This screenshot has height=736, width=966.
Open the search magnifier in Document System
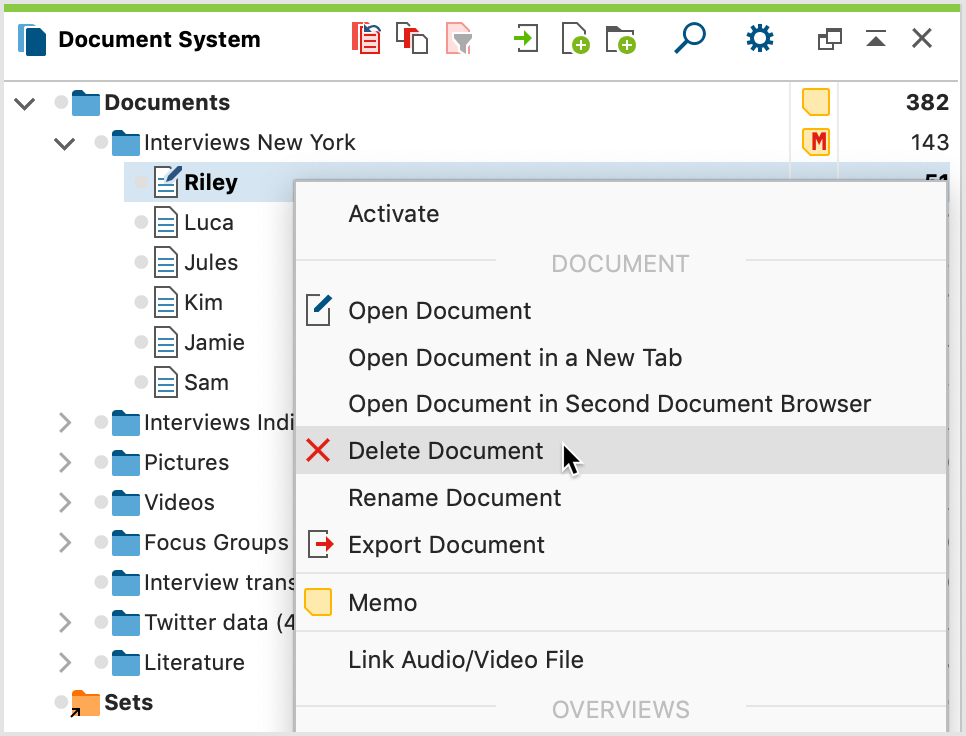point(689,38)
